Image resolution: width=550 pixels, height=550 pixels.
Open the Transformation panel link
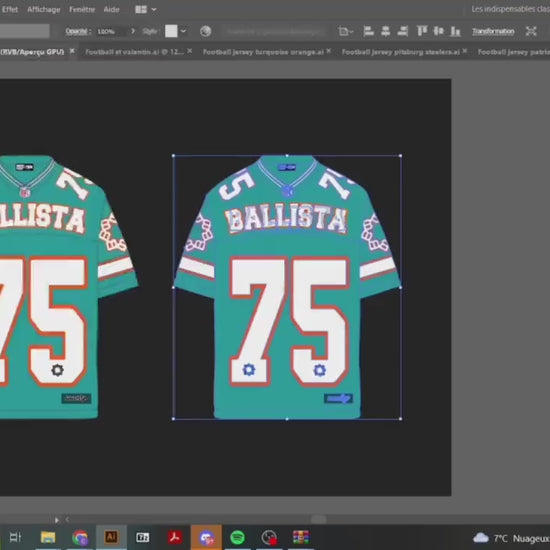tap(493, 32)
